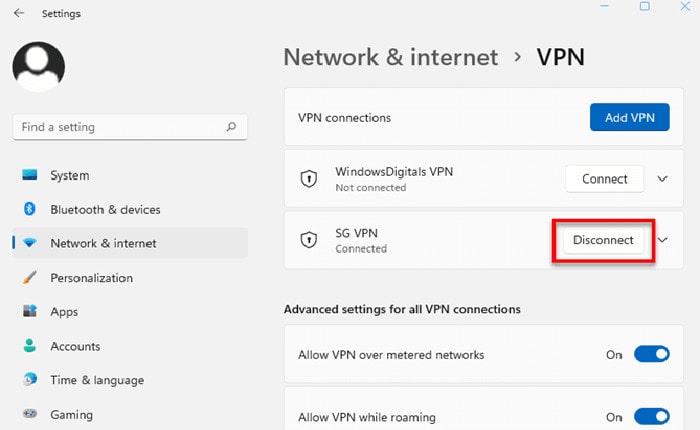Click the SG VPN shield icon
700x430 pixels.
coord(309,240)
